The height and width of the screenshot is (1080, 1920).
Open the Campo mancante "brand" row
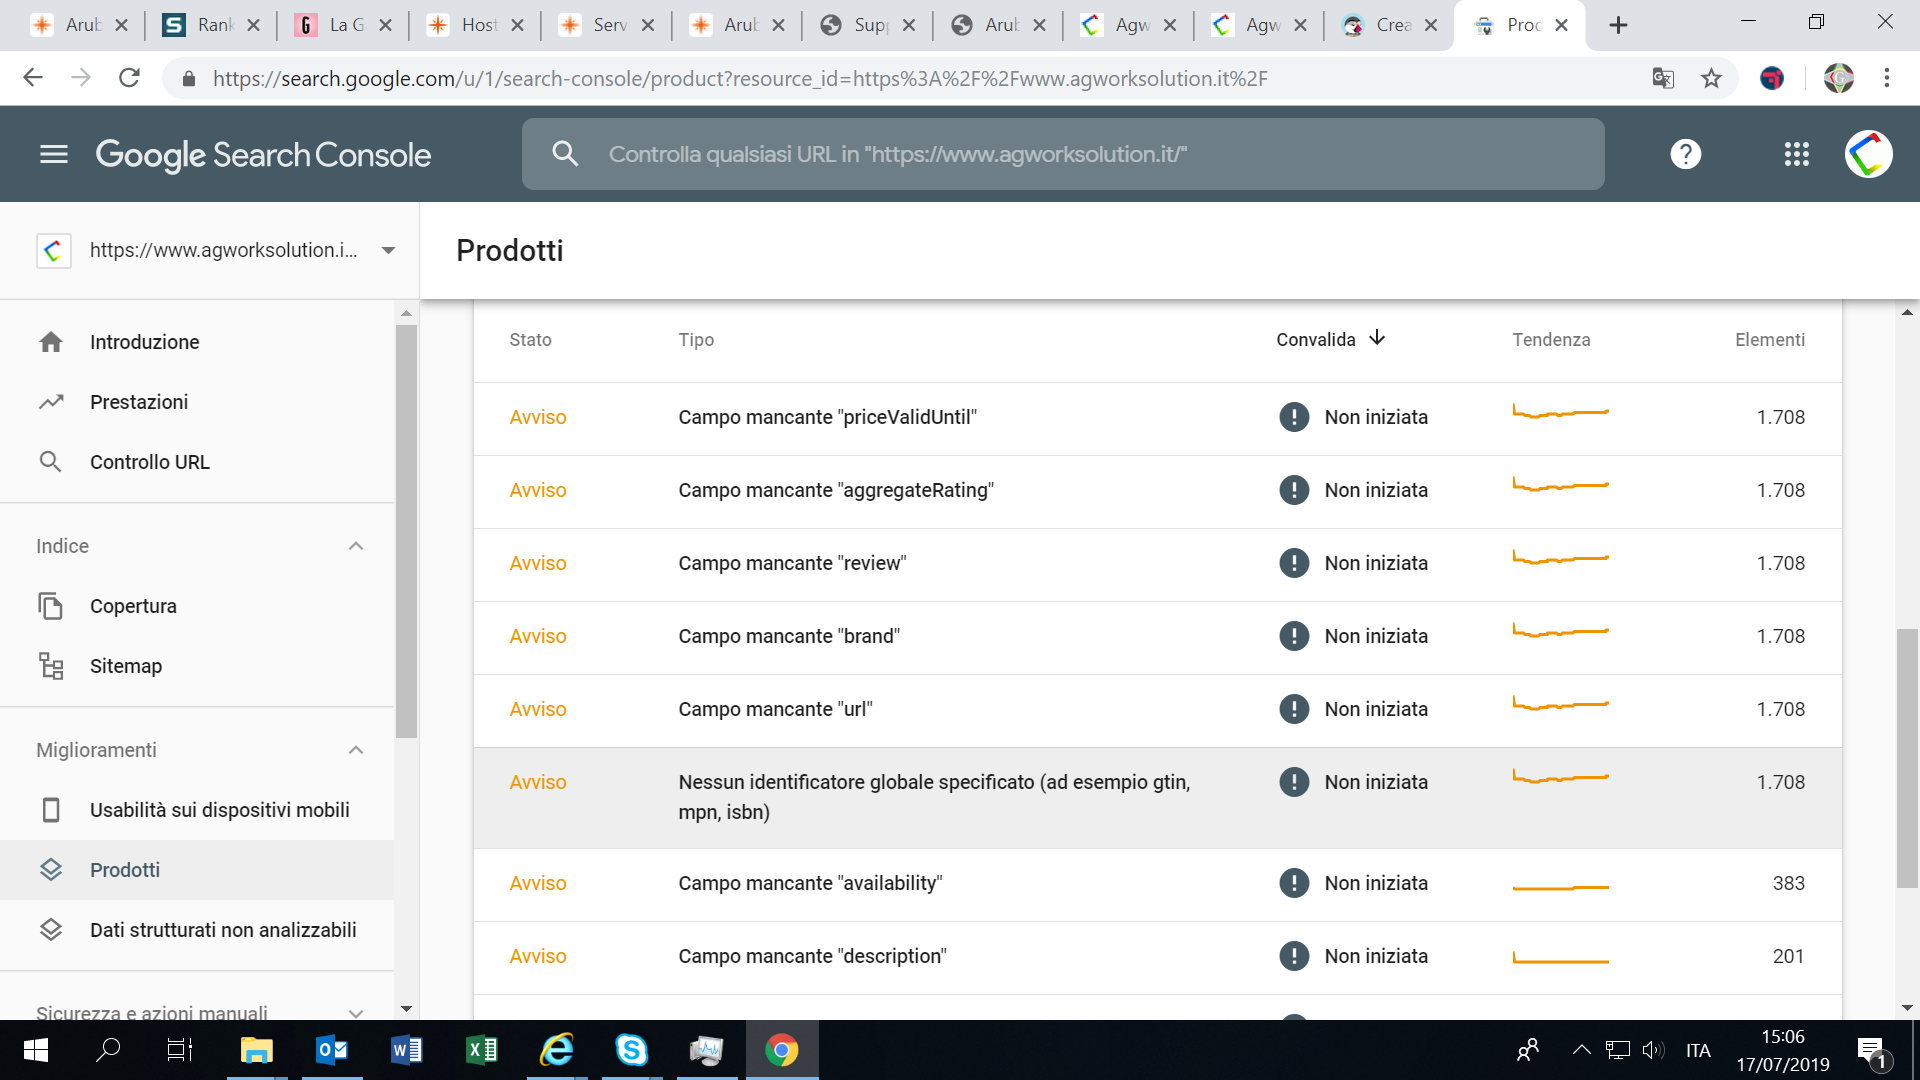1157,637
